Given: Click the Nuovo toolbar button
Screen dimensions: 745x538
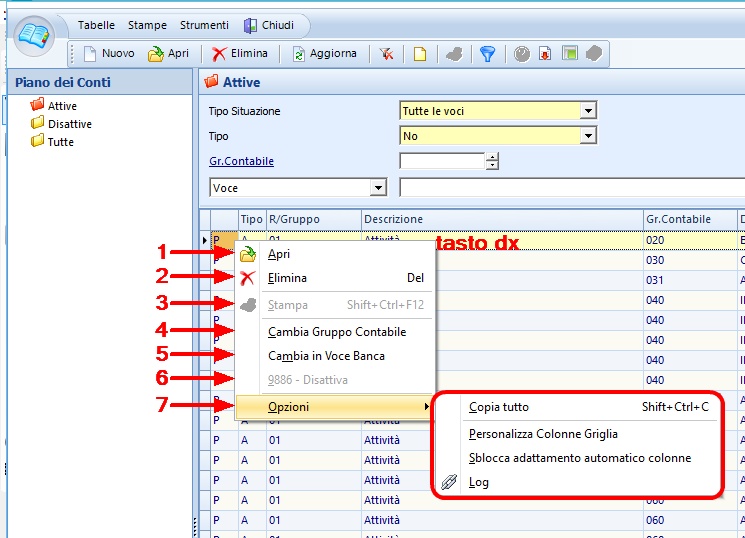Looking at the screenshot, I should [108, 54].
